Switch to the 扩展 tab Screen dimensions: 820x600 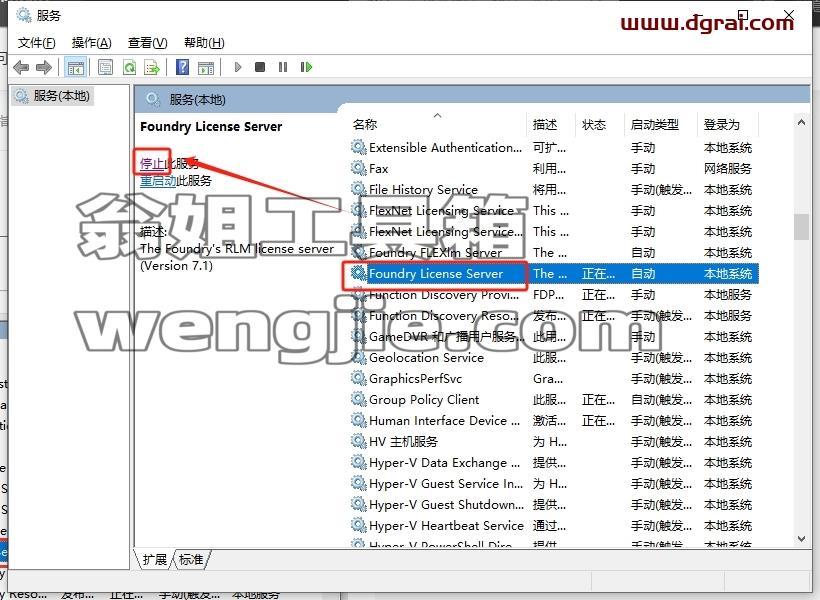pos(154,559)
